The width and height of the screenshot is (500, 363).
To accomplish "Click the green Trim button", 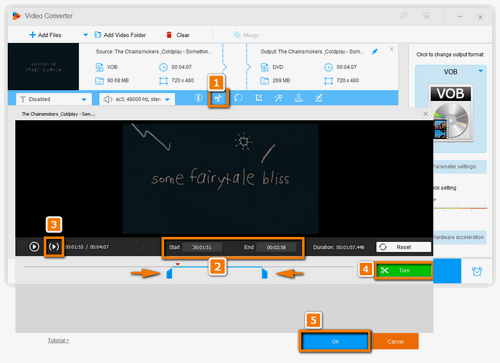I will [404, 270].
